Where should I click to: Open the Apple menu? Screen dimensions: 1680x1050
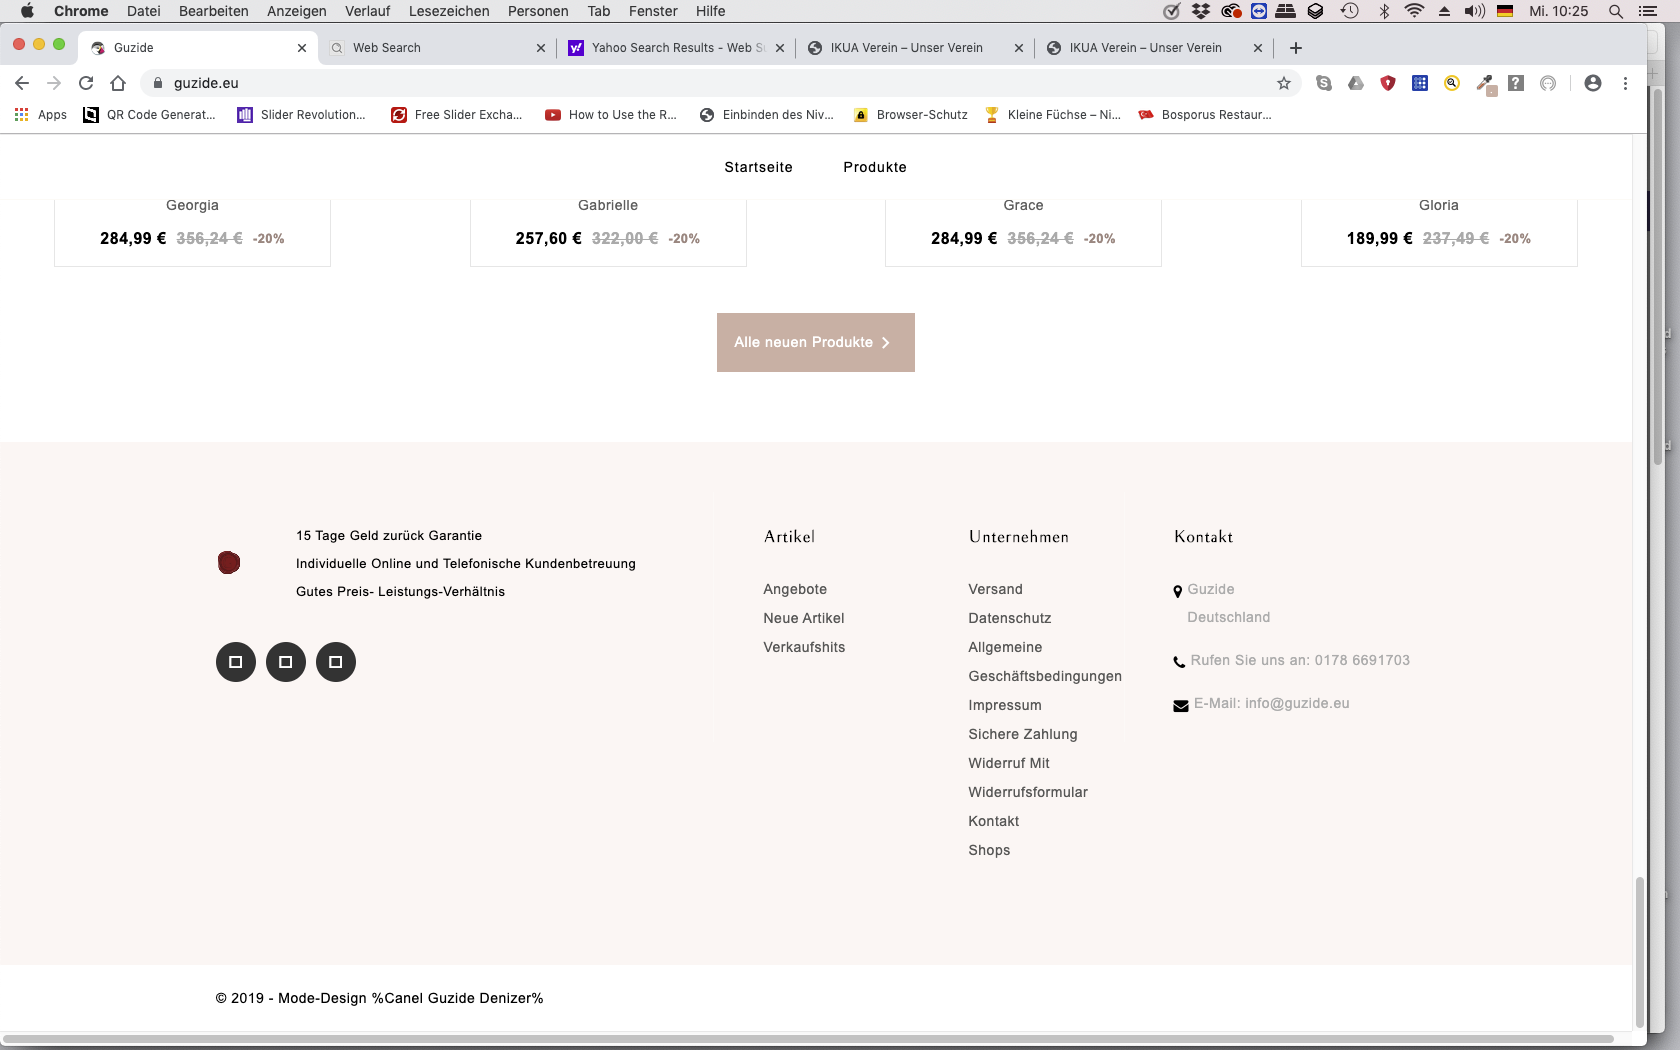click(x=27, y=11)
